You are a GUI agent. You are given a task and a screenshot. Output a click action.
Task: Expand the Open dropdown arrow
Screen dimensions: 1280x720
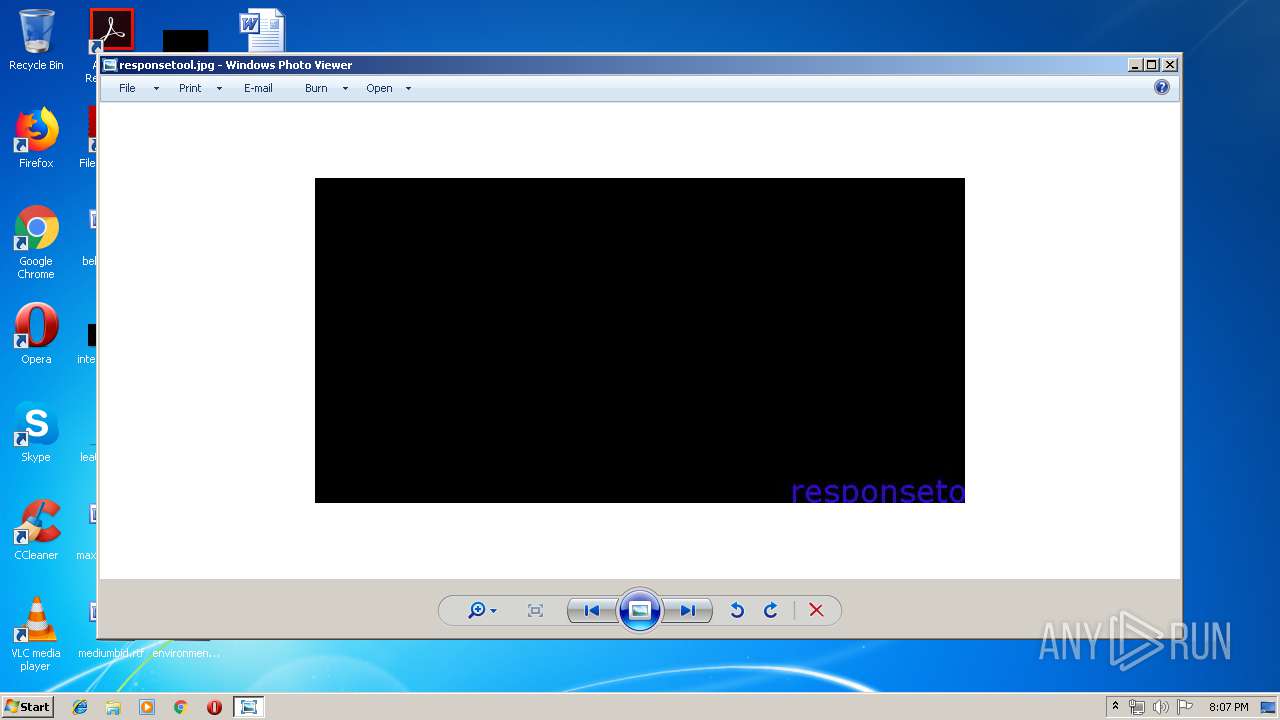[x=408, y=89]
